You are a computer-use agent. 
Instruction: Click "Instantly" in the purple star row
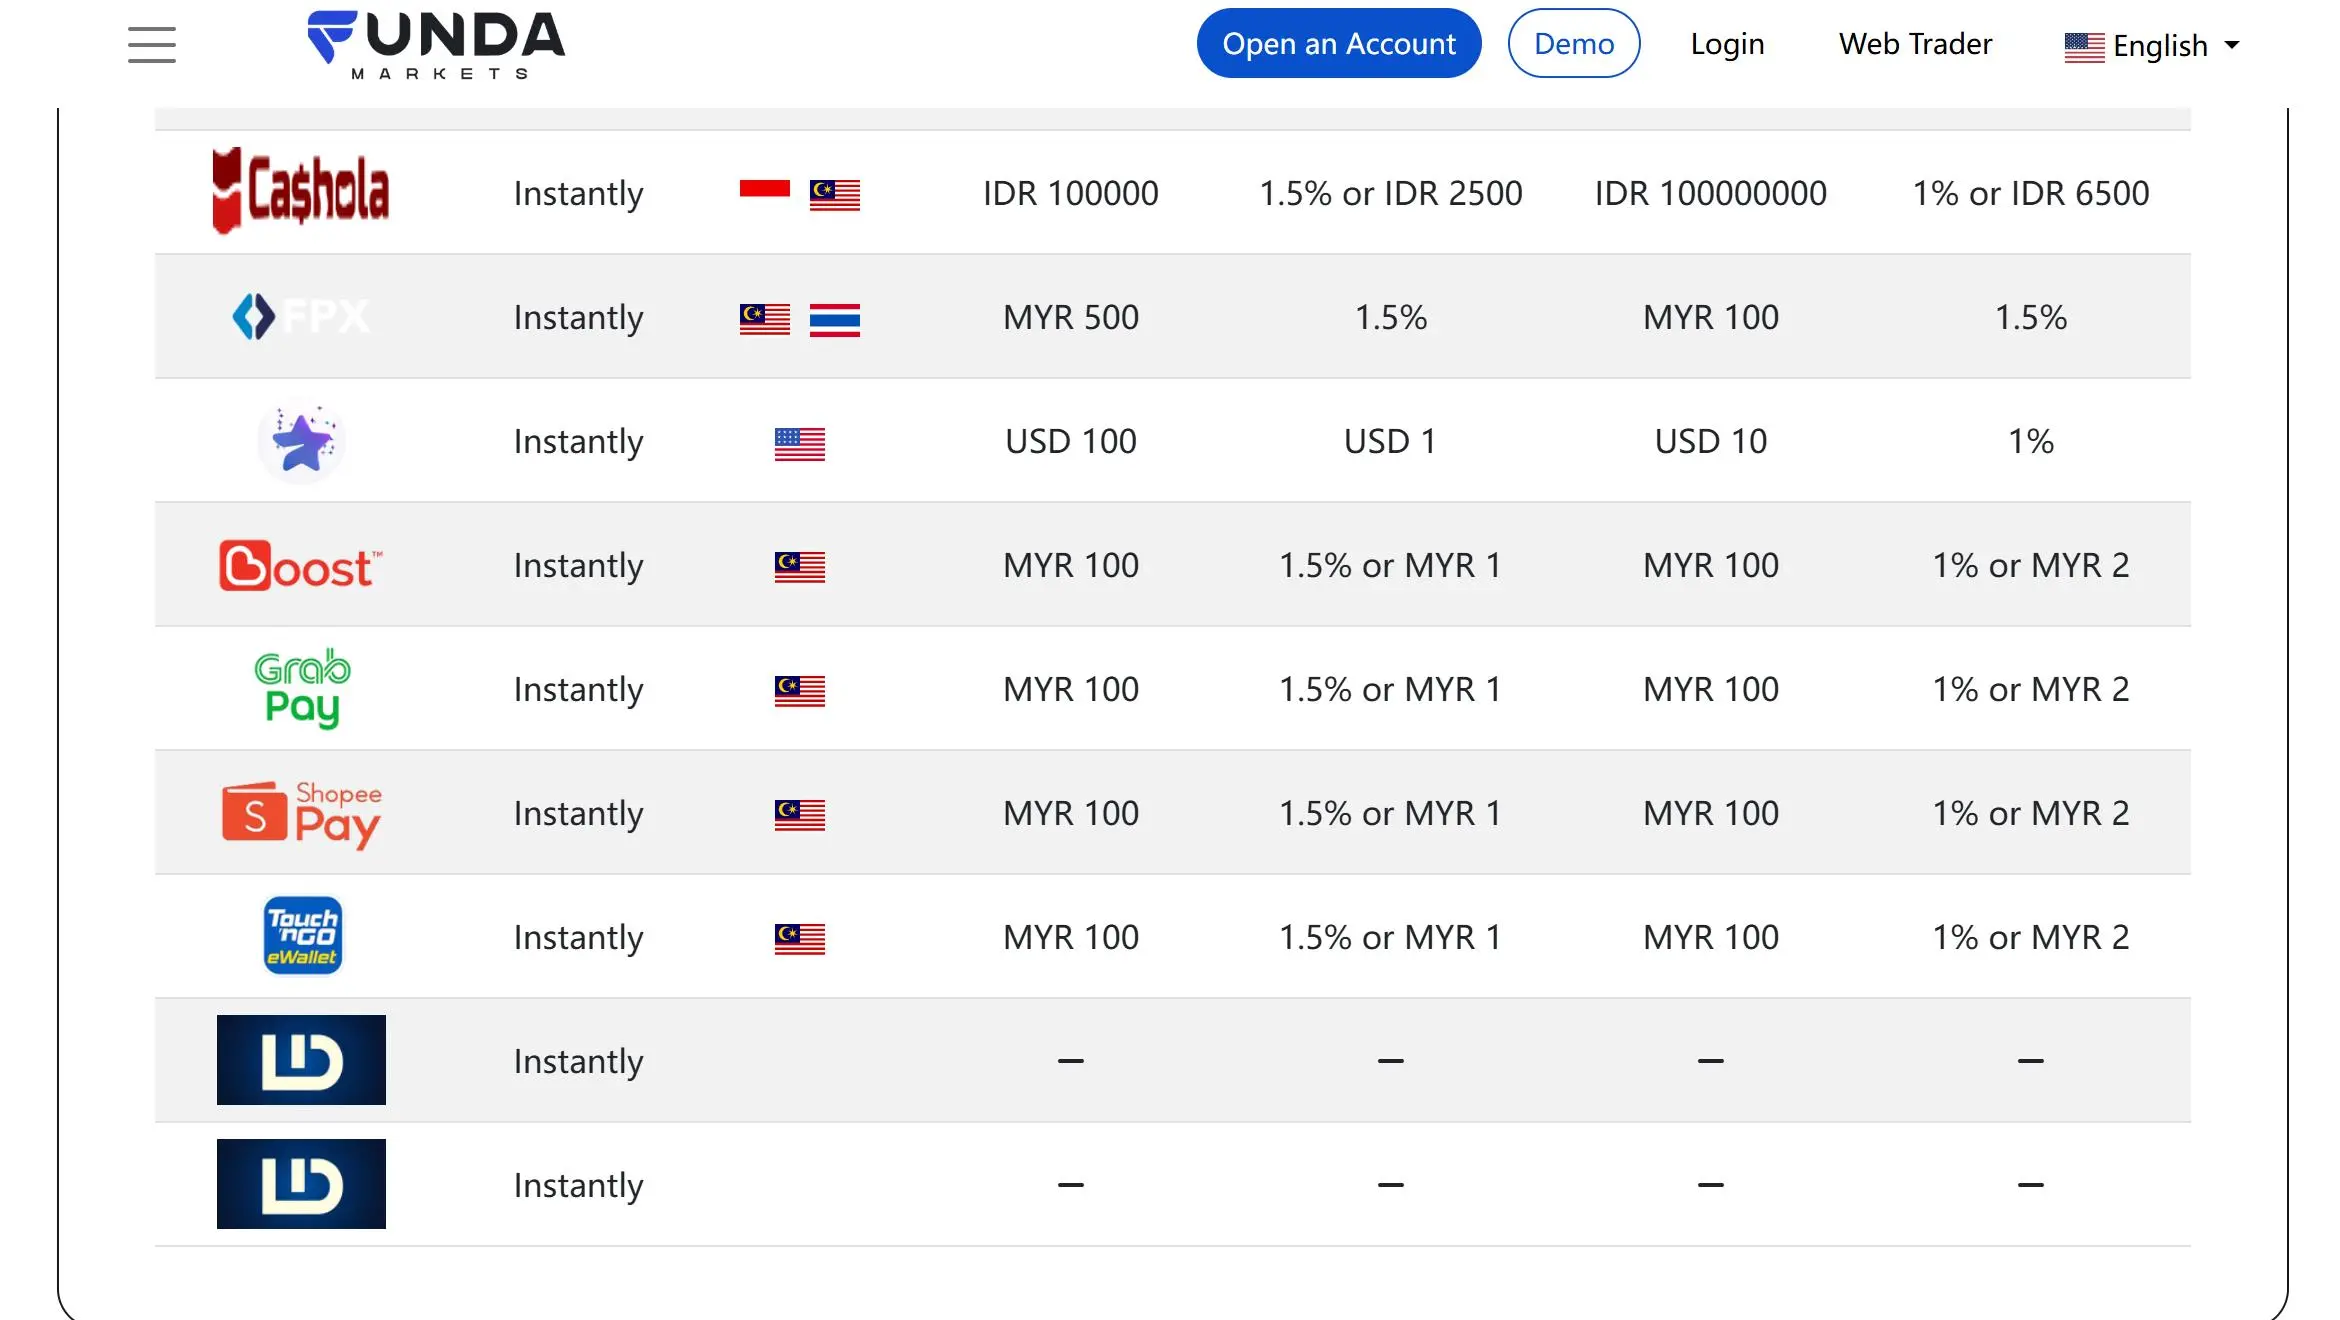pos(578,441)
